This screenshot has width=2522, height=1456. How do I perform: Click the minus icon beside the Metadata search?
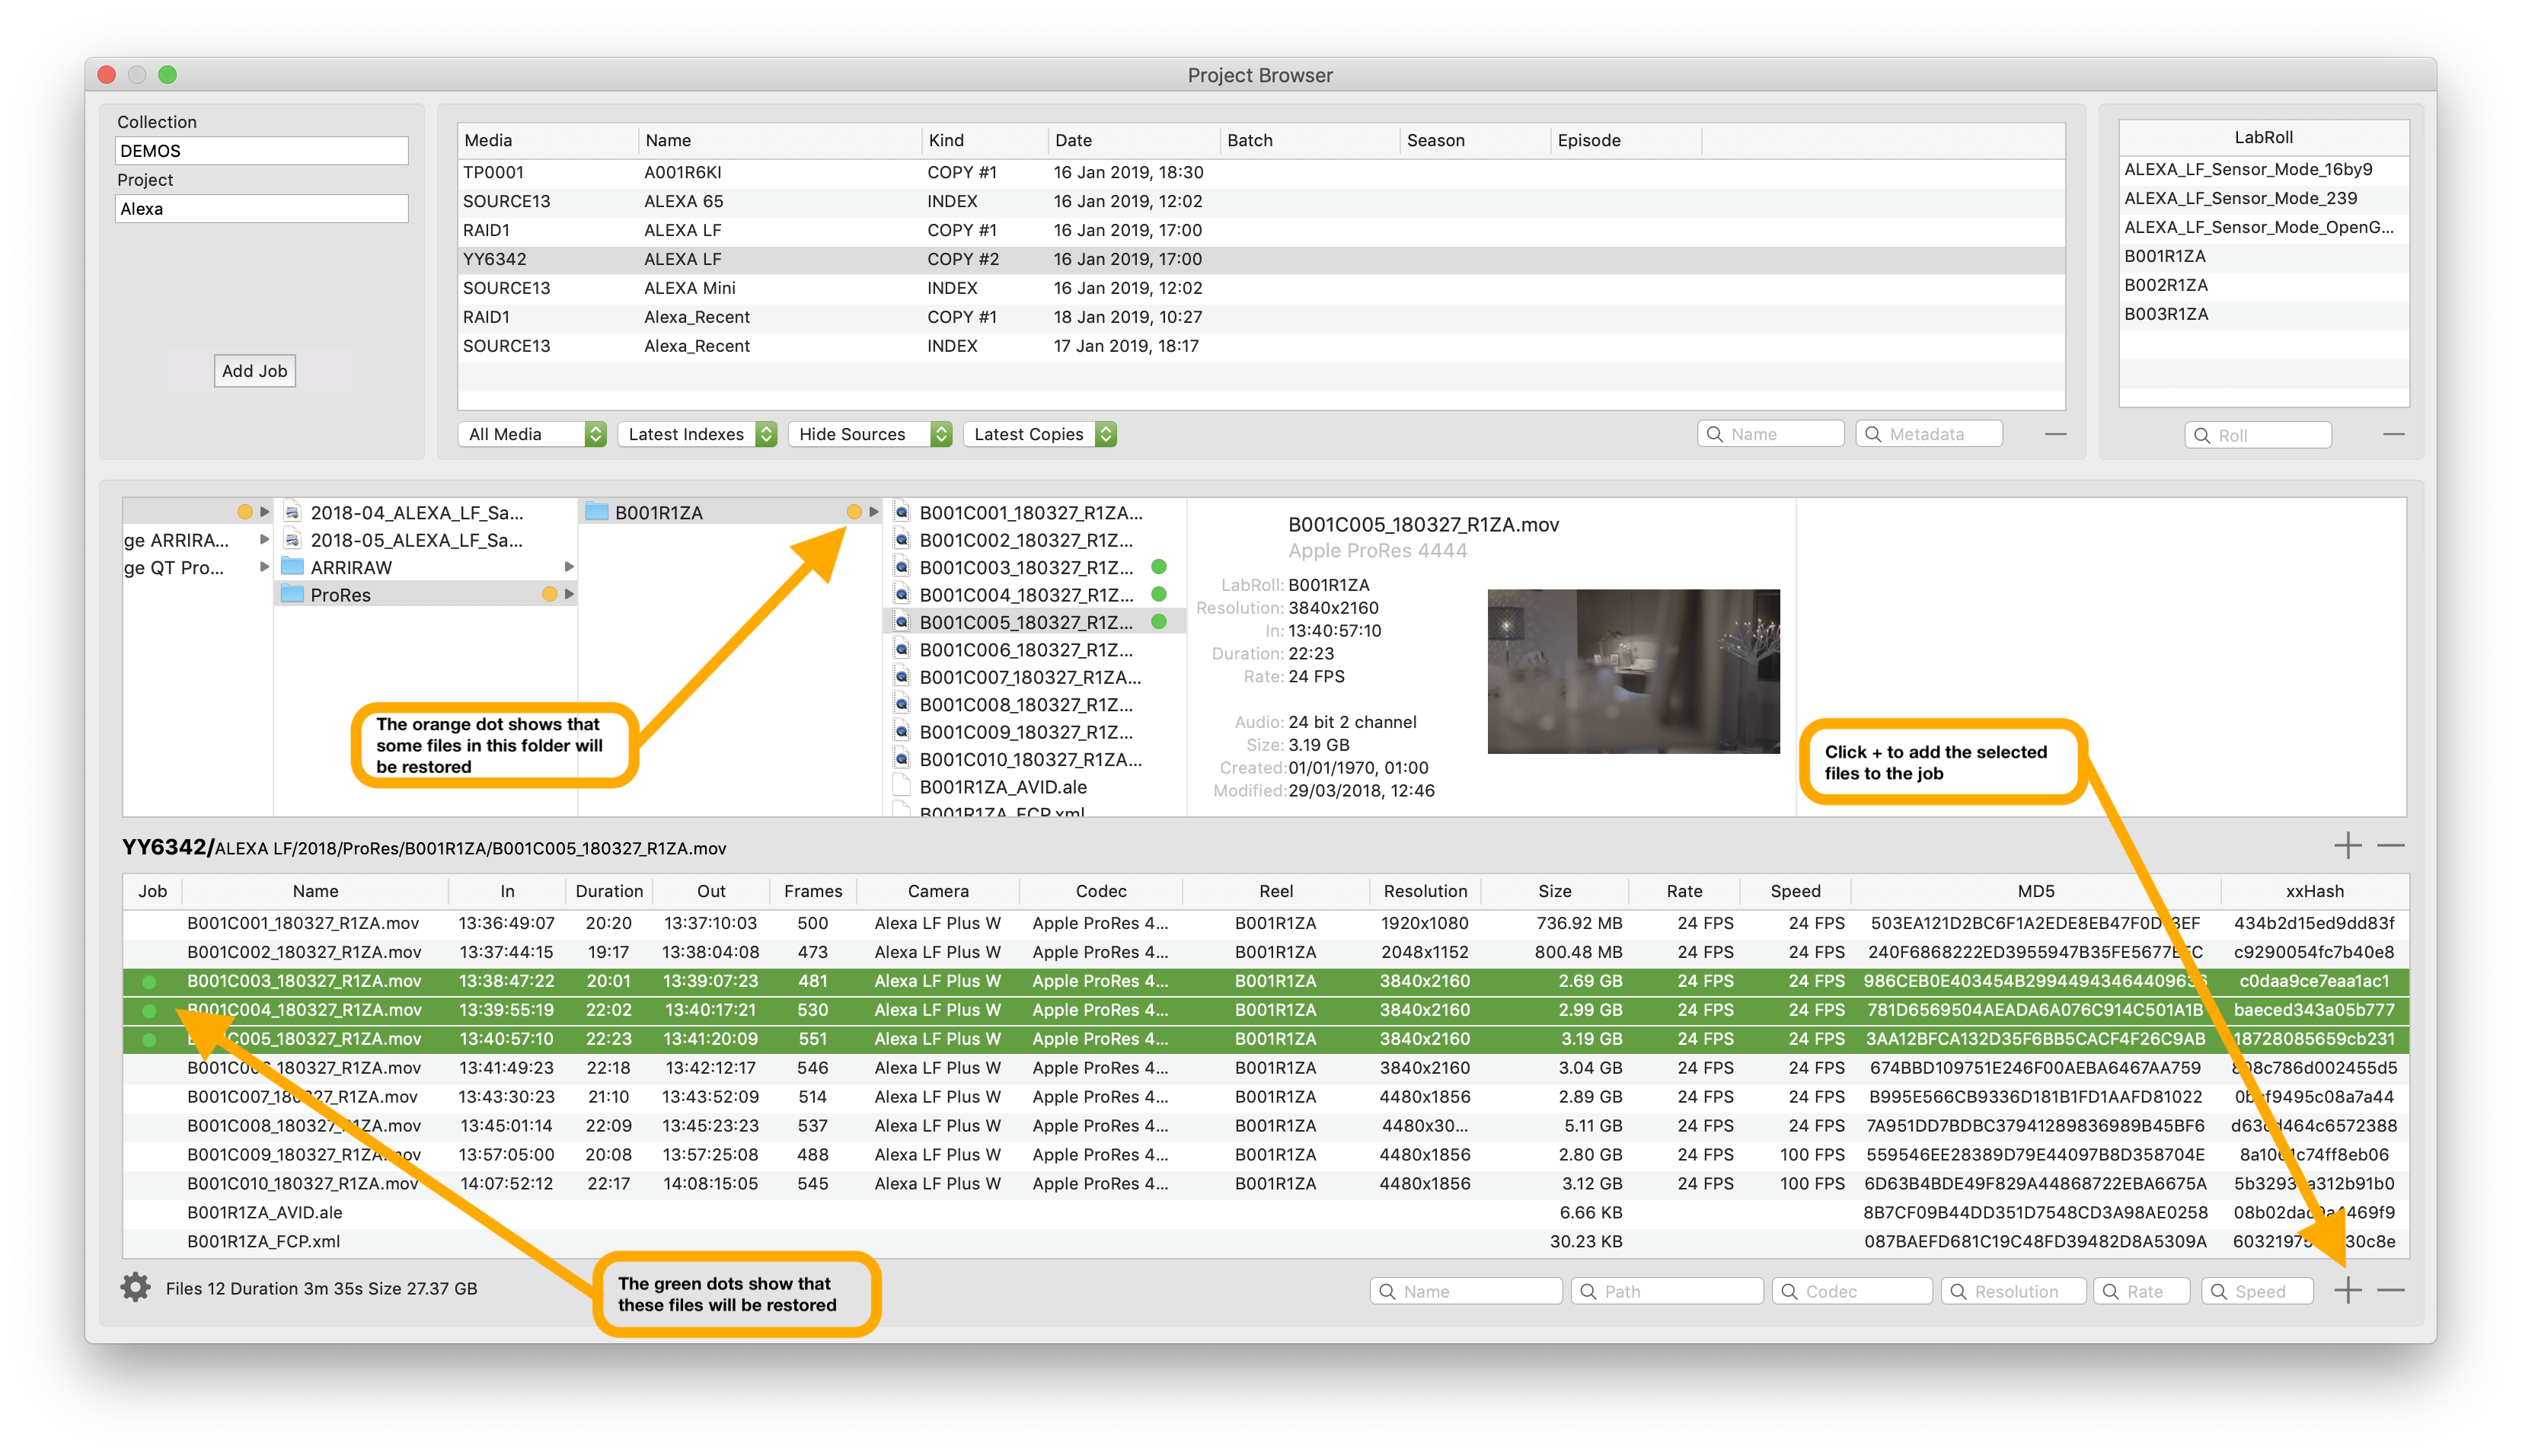tap(2055, 434)
